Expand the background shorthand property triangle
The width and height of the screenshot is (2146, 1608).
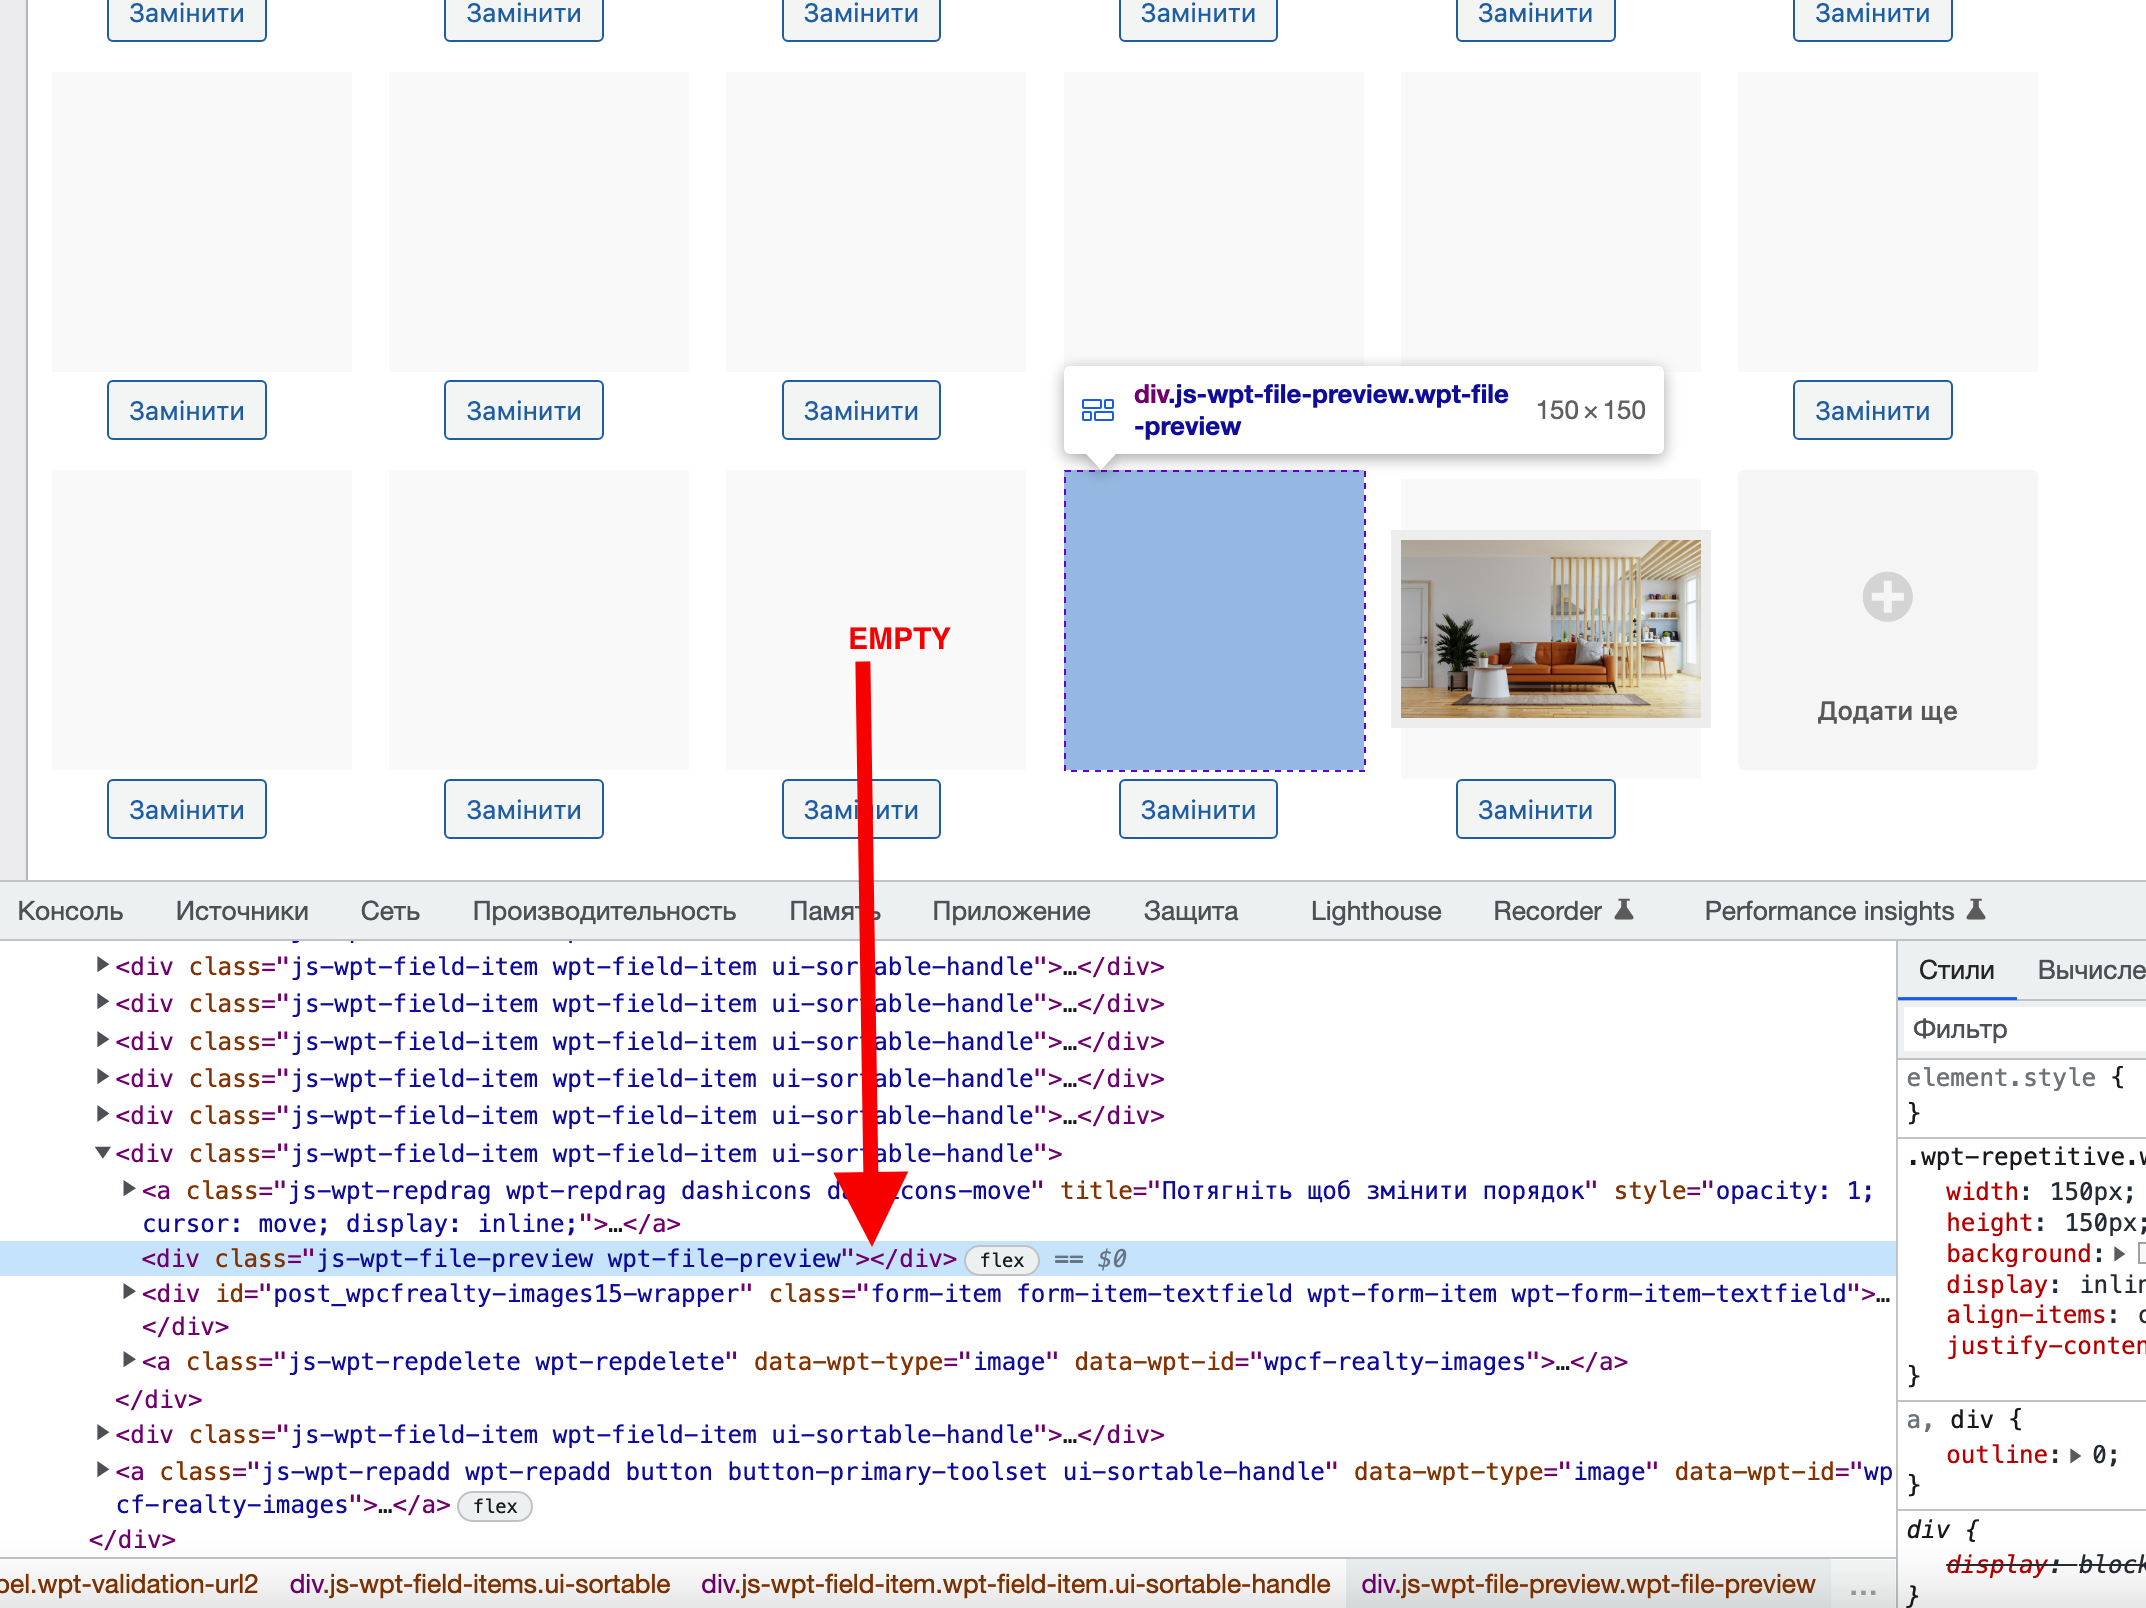[x=2119, y=1254]
